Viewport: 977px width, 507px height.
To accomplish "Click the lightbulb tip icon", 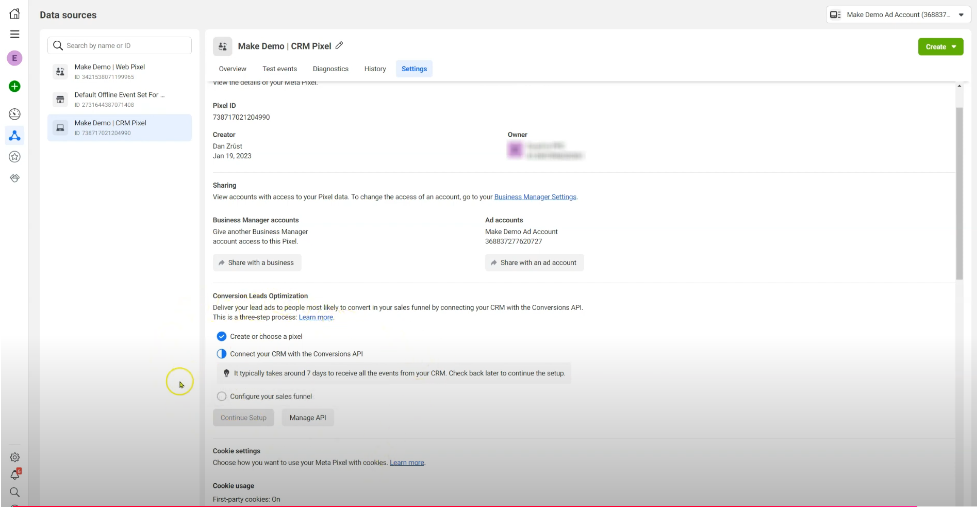I will (x=226, y=373).
